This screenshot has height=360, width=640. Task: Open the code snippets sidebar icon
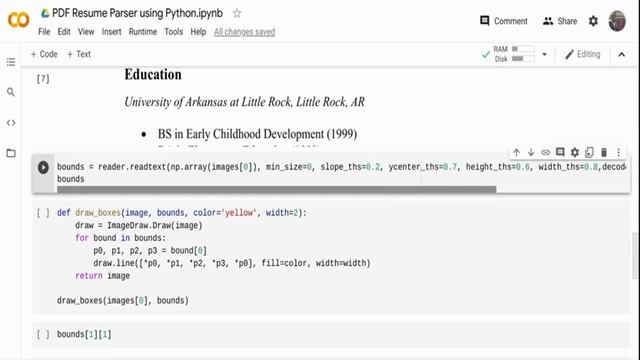11,123
